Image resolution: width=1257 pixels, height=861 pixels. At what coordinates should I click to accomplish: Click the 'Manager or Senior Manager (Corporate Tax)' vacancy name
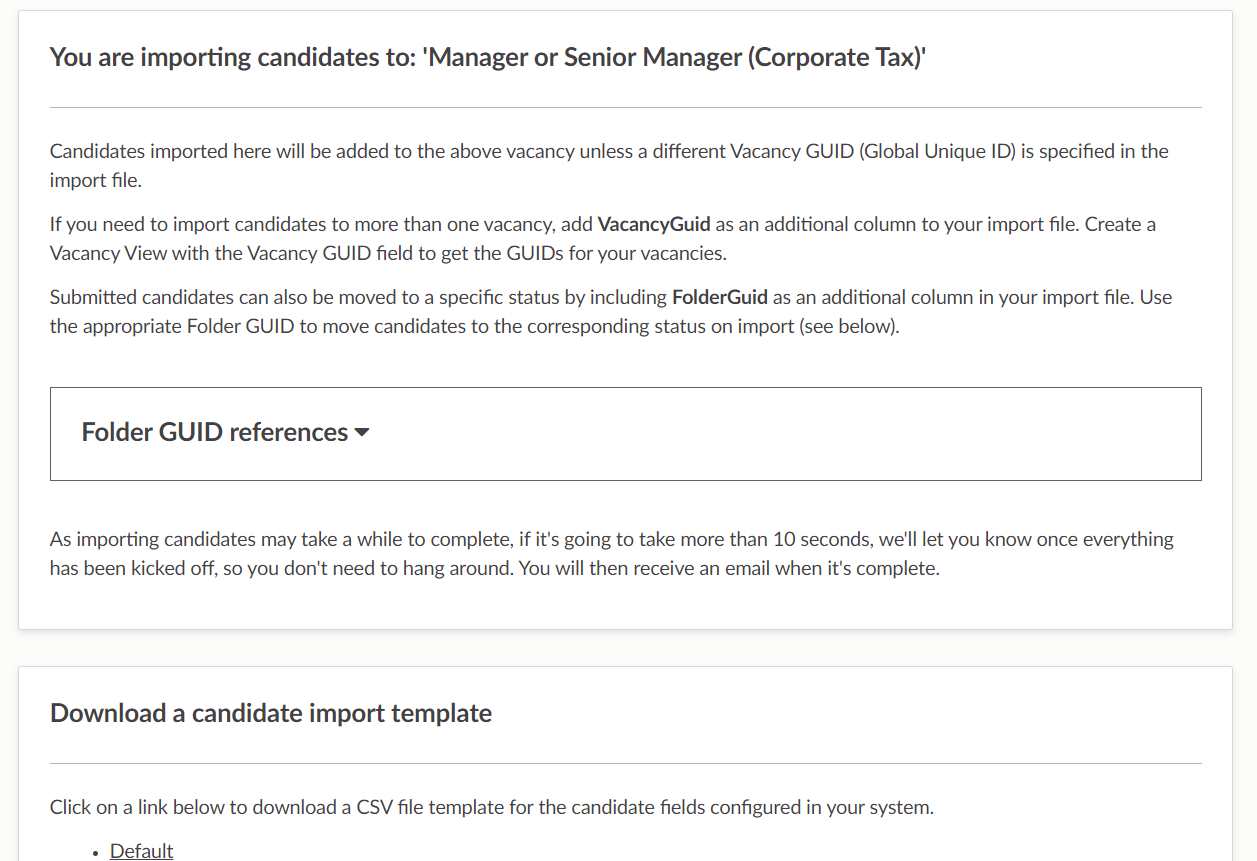(675, 57)
